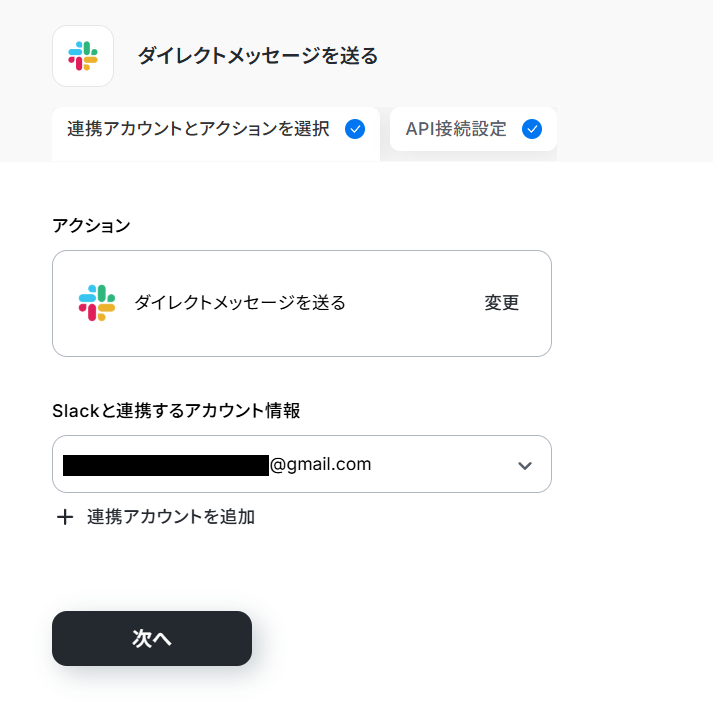
Task: Click the Slackと連携するアカウント情報 label
Action: point(176,410)
